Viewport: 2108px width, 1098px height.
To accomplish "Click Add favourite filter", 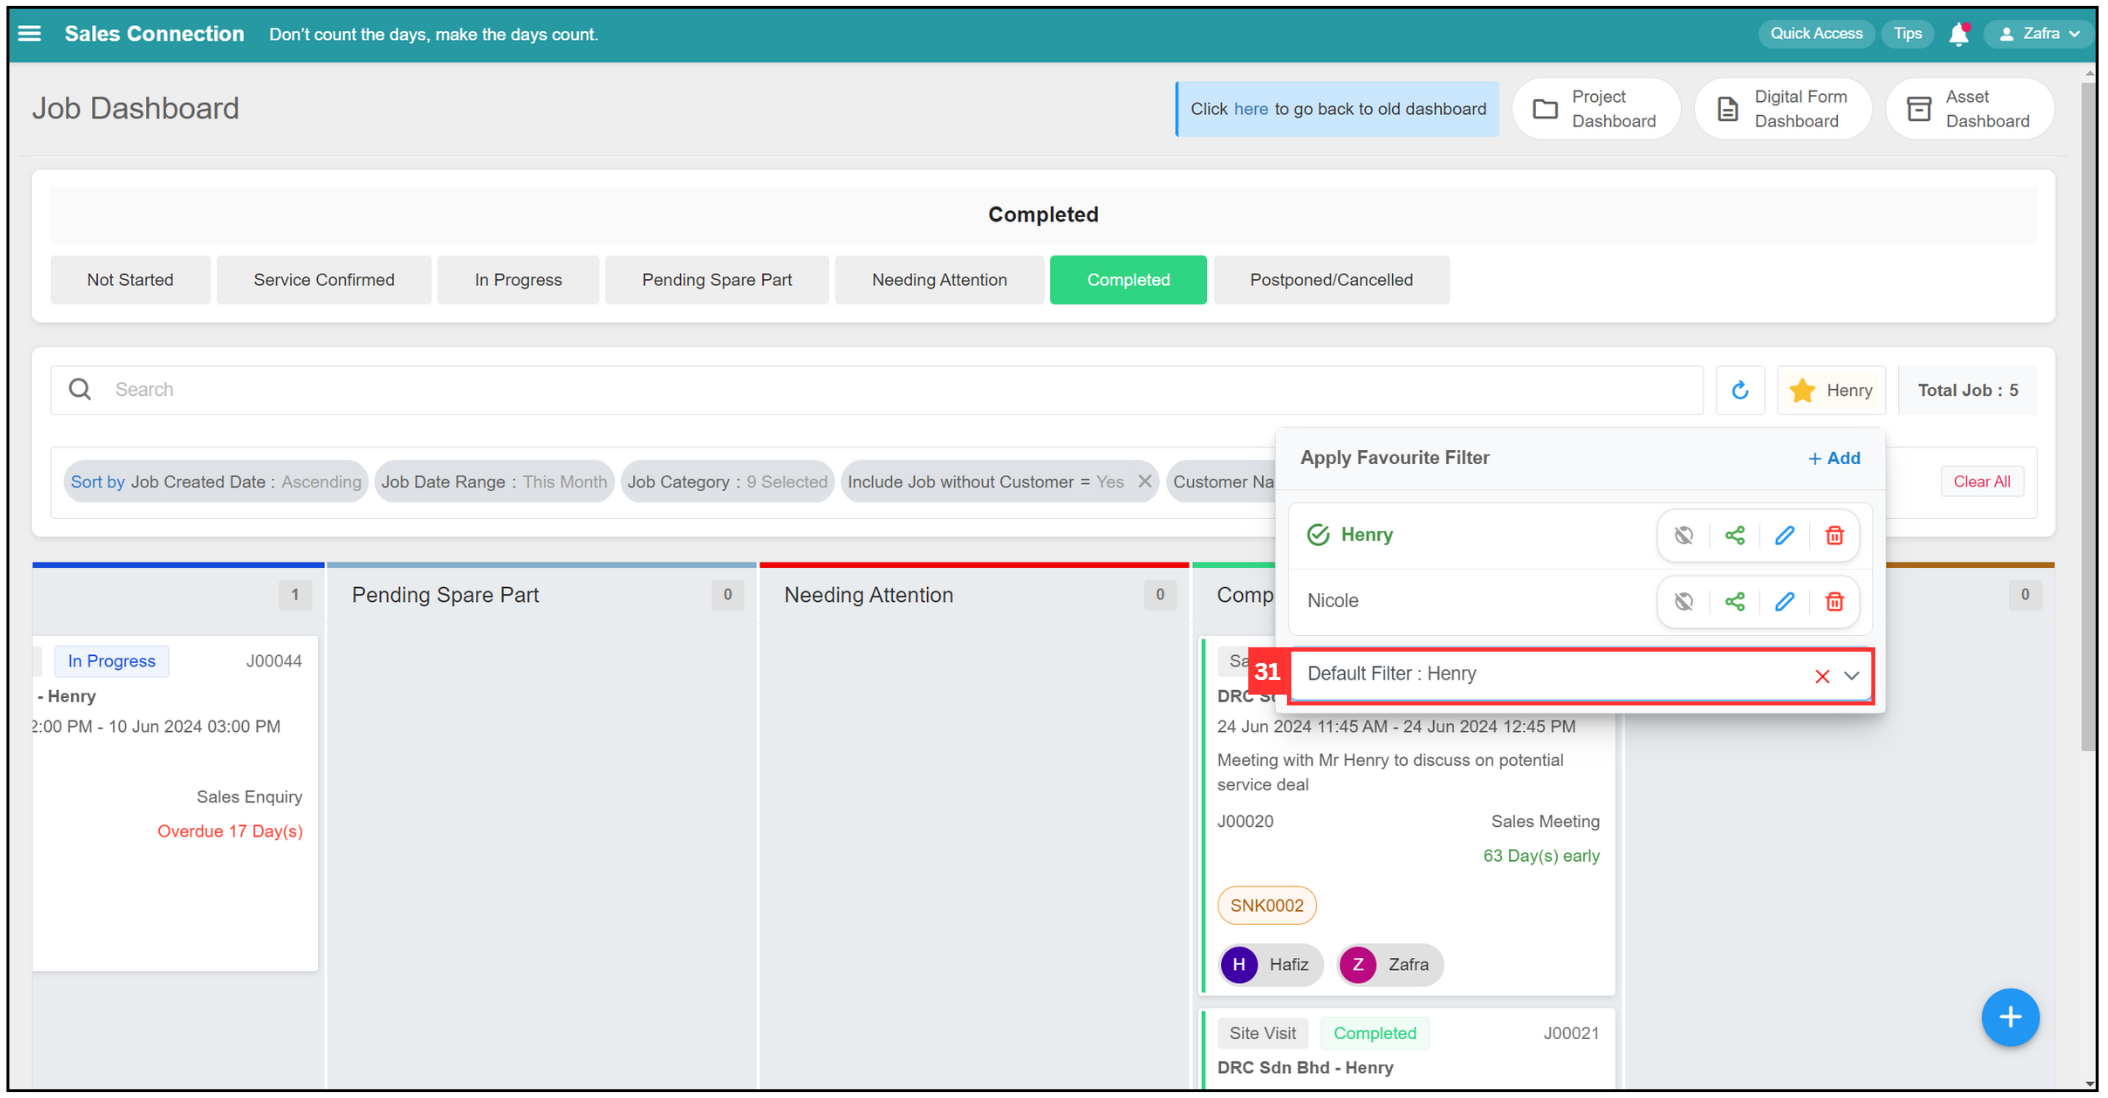I will point(1834,458).
